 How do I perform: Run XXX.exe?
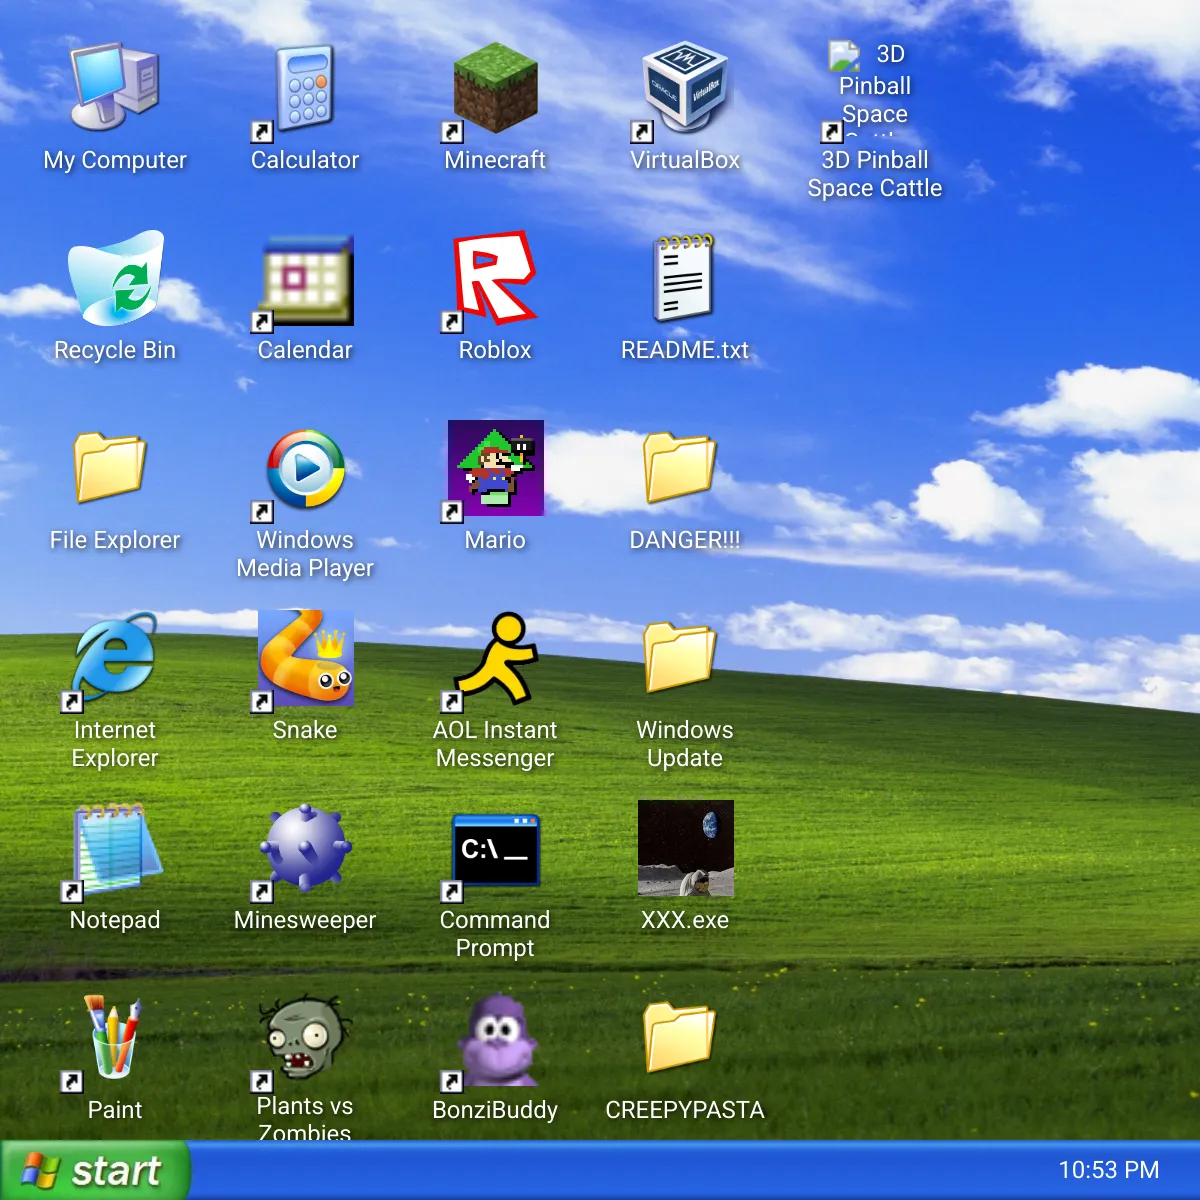(x=685, y=850)
